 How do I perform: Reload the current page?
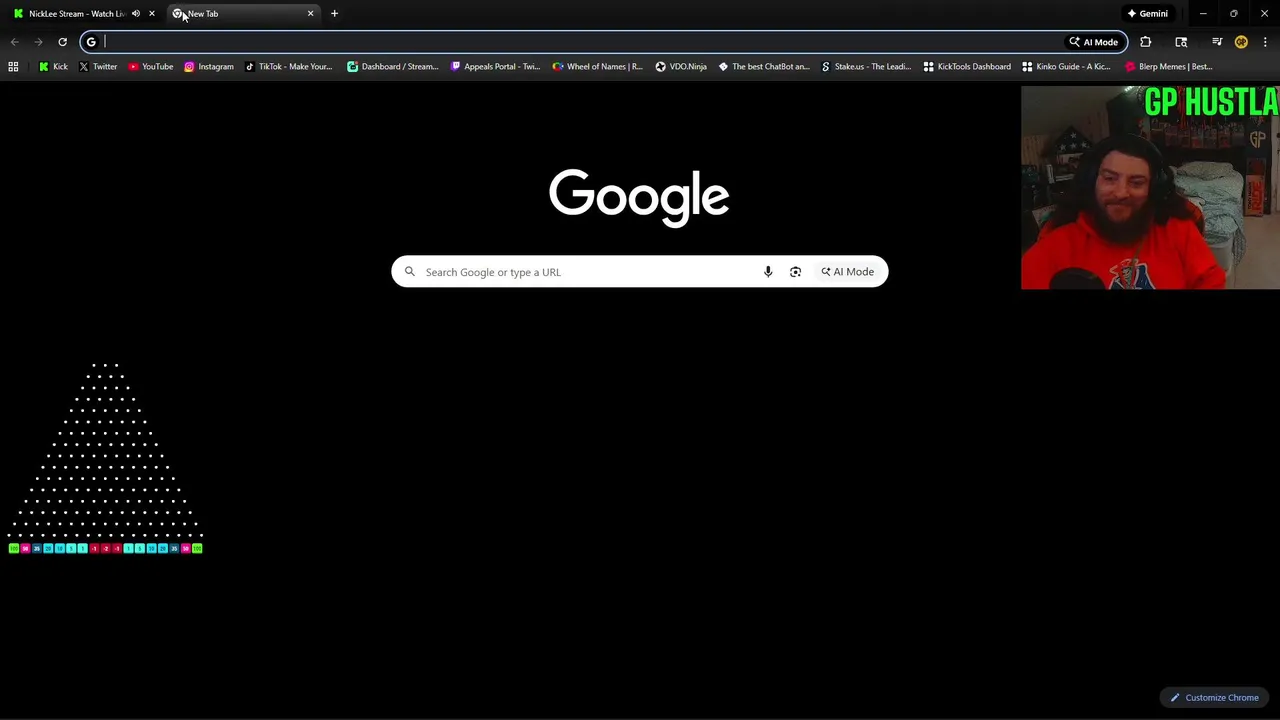click(x=62, y=42)
